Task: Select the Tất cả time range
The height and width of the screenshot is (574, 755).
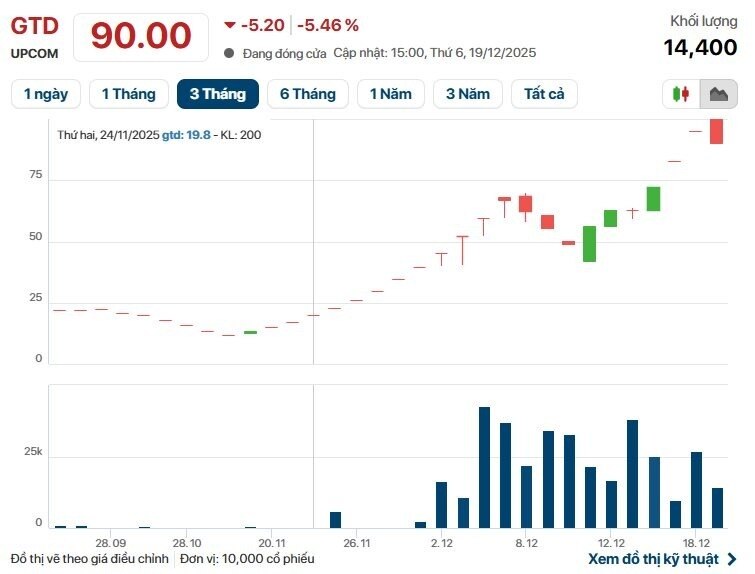Action: tap(544, 94)
